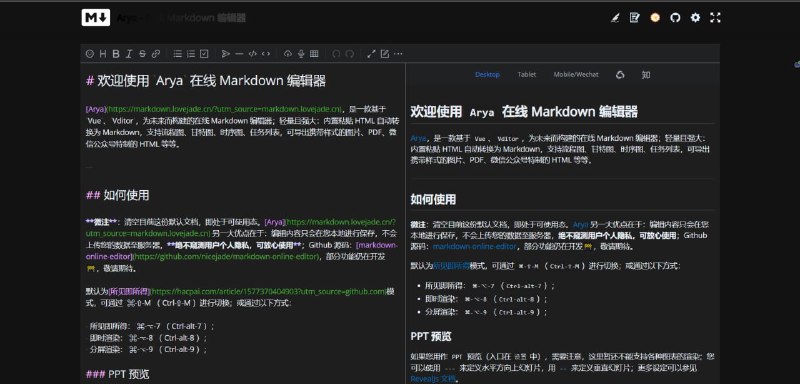Image resolution: width=800 pixels, height=384 pixels.
Task: Toggle italic formatting
Action: click(x=129, y=54)
